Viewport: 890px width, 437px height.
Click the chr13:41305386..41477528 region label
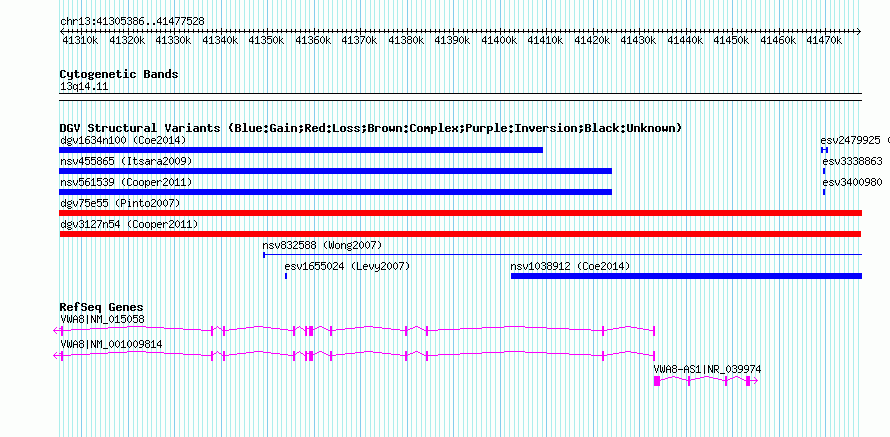click(132, 21)
